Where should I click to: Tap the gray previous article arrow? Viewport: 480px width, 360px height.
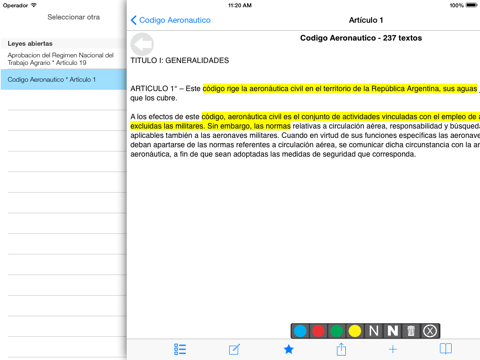coord(142,44)
